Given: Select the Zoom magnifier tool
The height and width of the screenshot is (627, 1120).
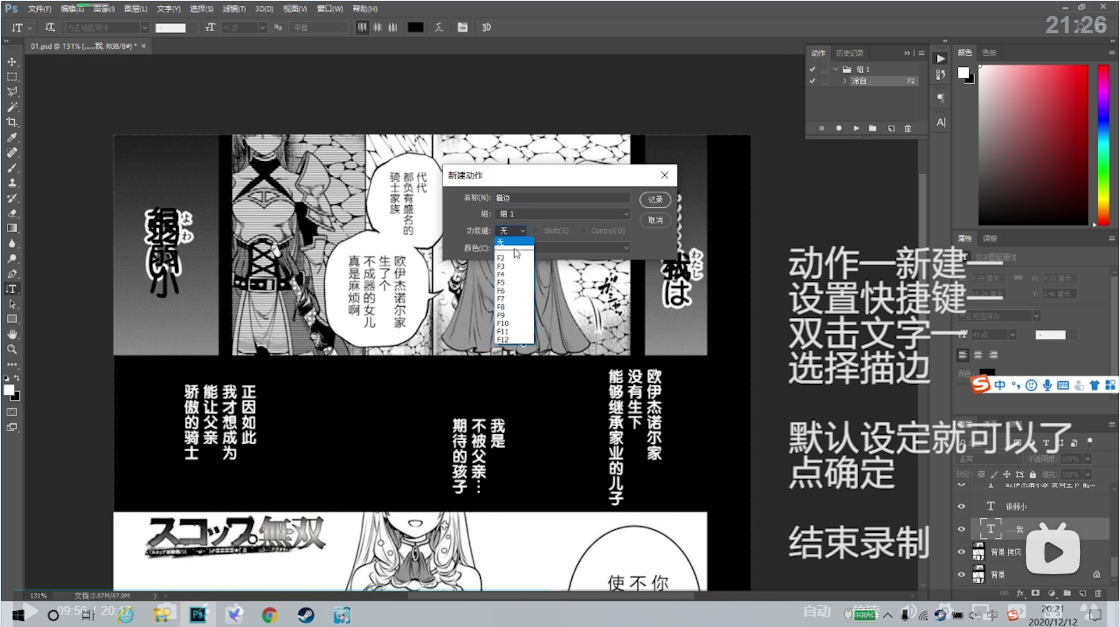Looking at the screenshot, I should pyautogui.click(x=12, y=349).
